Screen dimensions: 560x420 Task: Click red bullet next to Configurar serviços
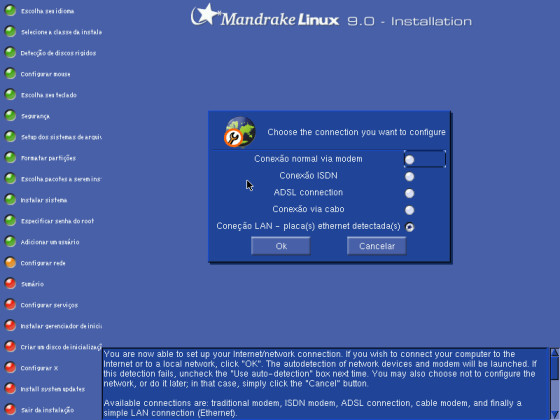[x=10, y=305]
